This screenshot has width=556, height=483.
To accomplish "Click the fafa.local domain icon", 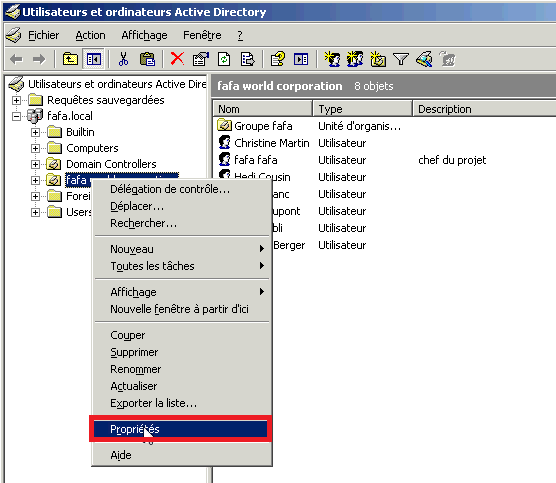I will (x=35, y=116).
